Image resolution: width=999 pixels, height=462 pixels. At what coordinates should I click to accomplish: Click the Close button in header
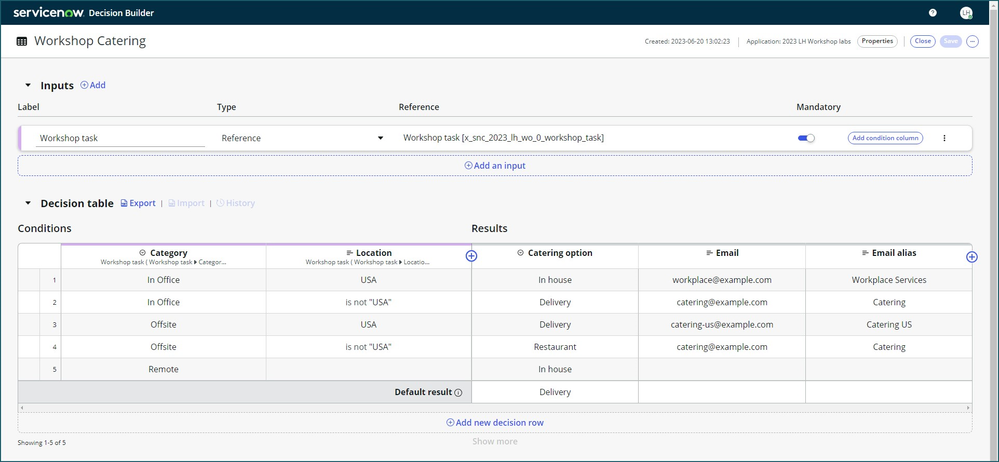coord(923,41)
